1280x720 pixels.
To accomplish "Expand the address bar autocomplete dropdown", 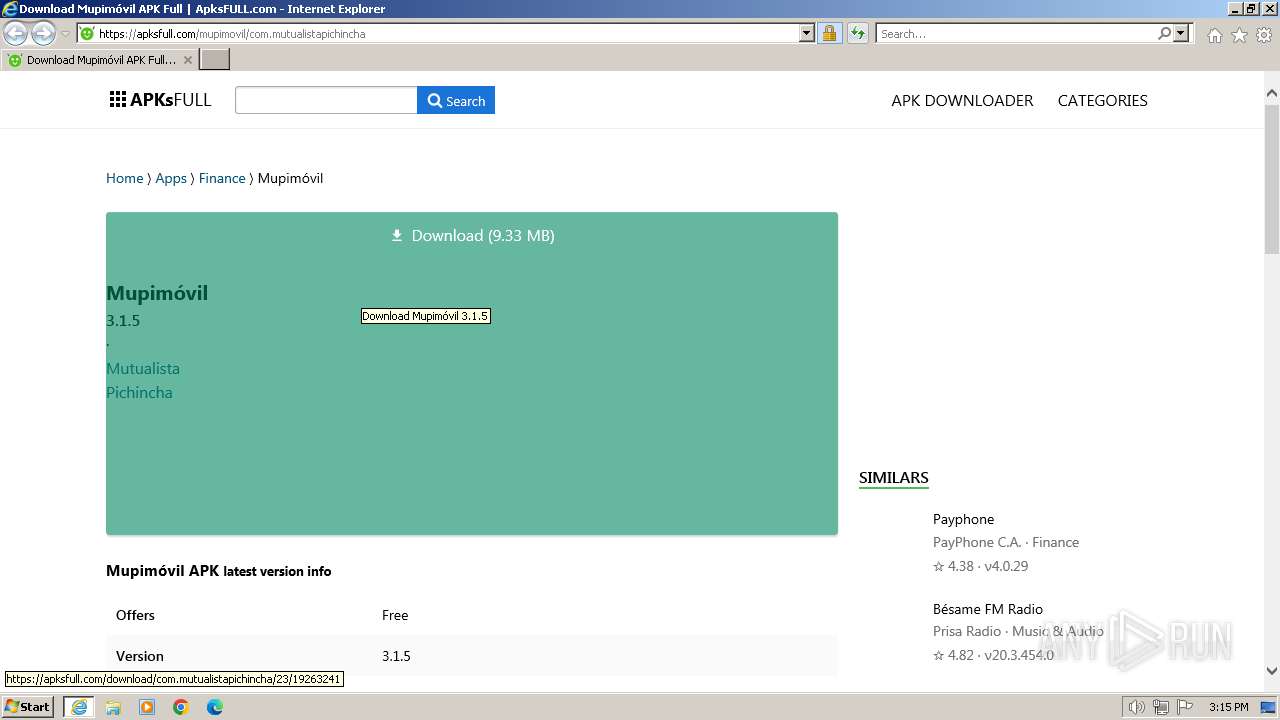I will (x=807, y=33).
